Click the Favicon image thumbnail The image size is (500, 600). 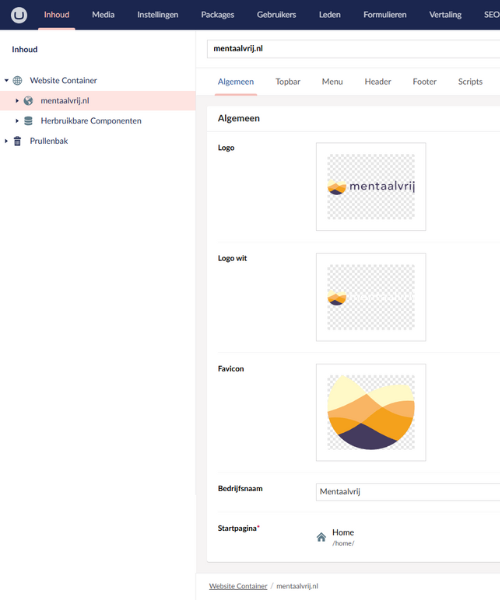[x=371, y=412]
